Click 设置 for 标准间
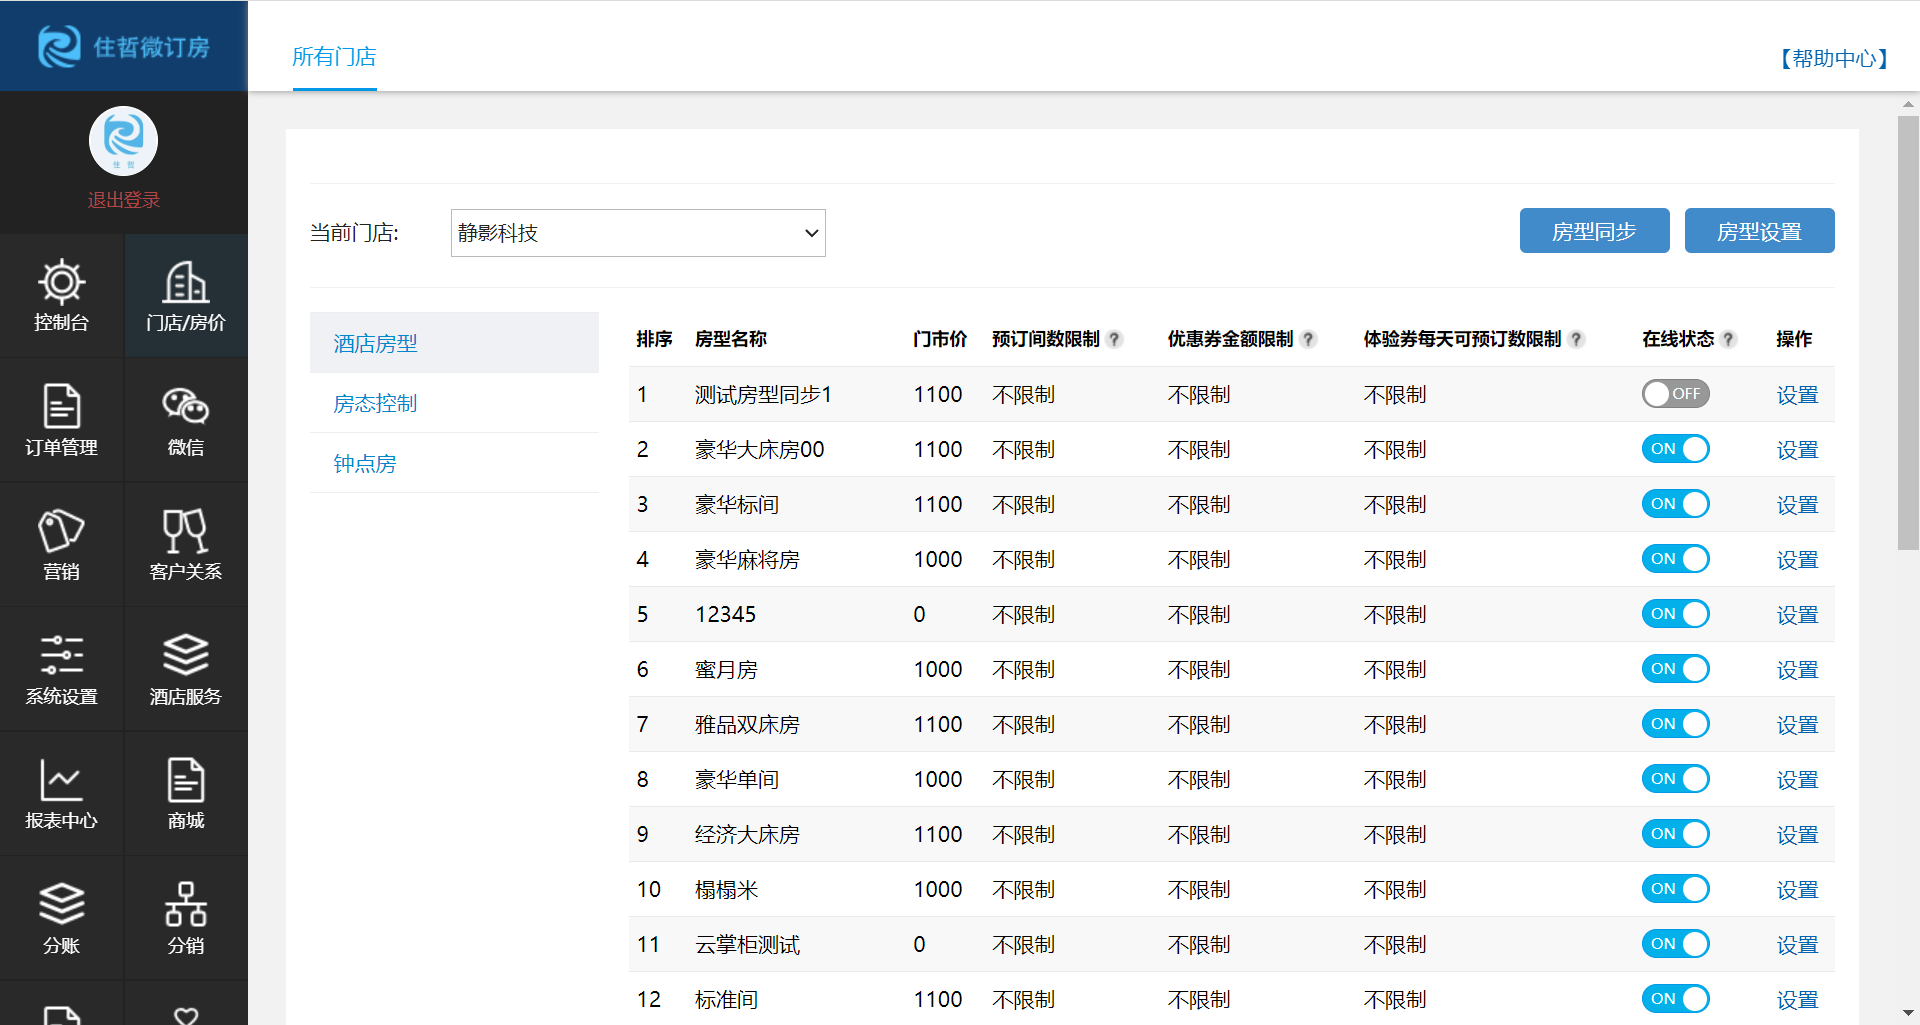This screenshot has width=1920, height=1025. (1797, 1000)
